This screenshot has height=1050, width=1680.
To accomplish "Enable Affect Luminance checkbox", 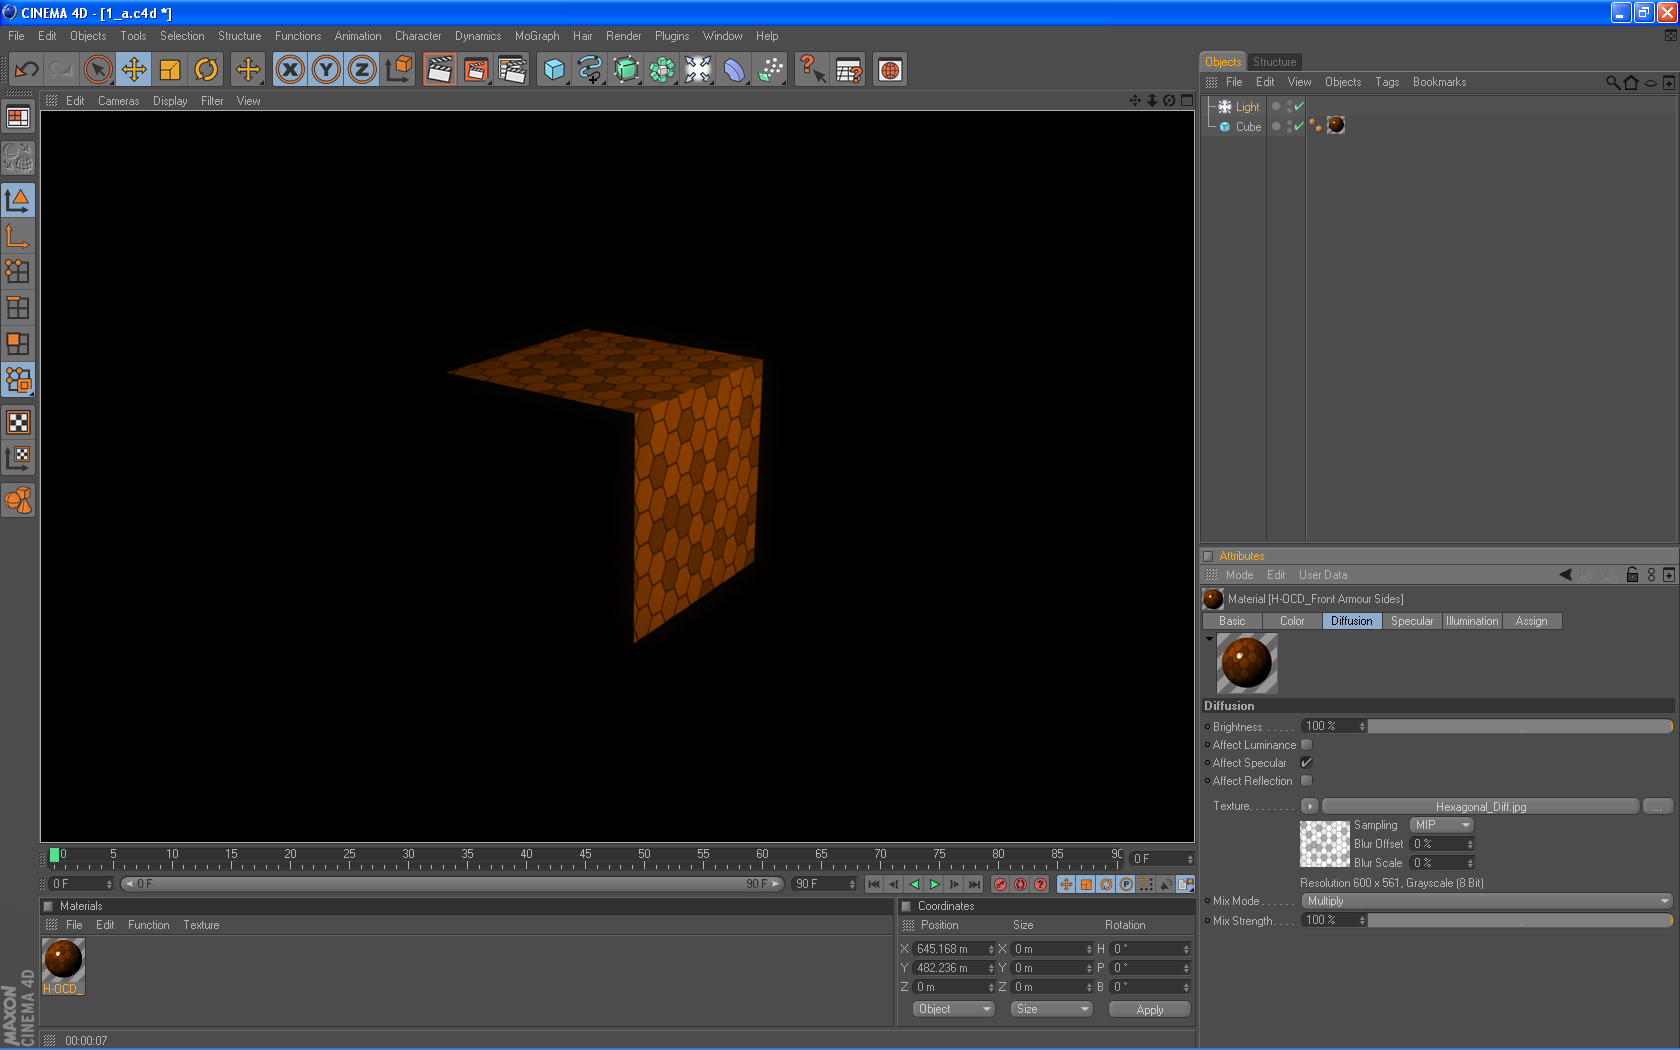I will [x=1306, y=745].
